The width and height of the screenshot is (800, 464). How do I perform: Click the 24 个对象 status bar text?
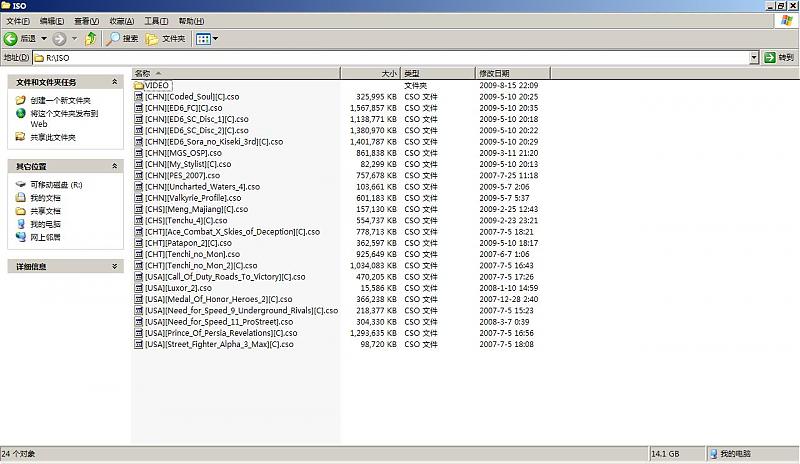point(18,453)
